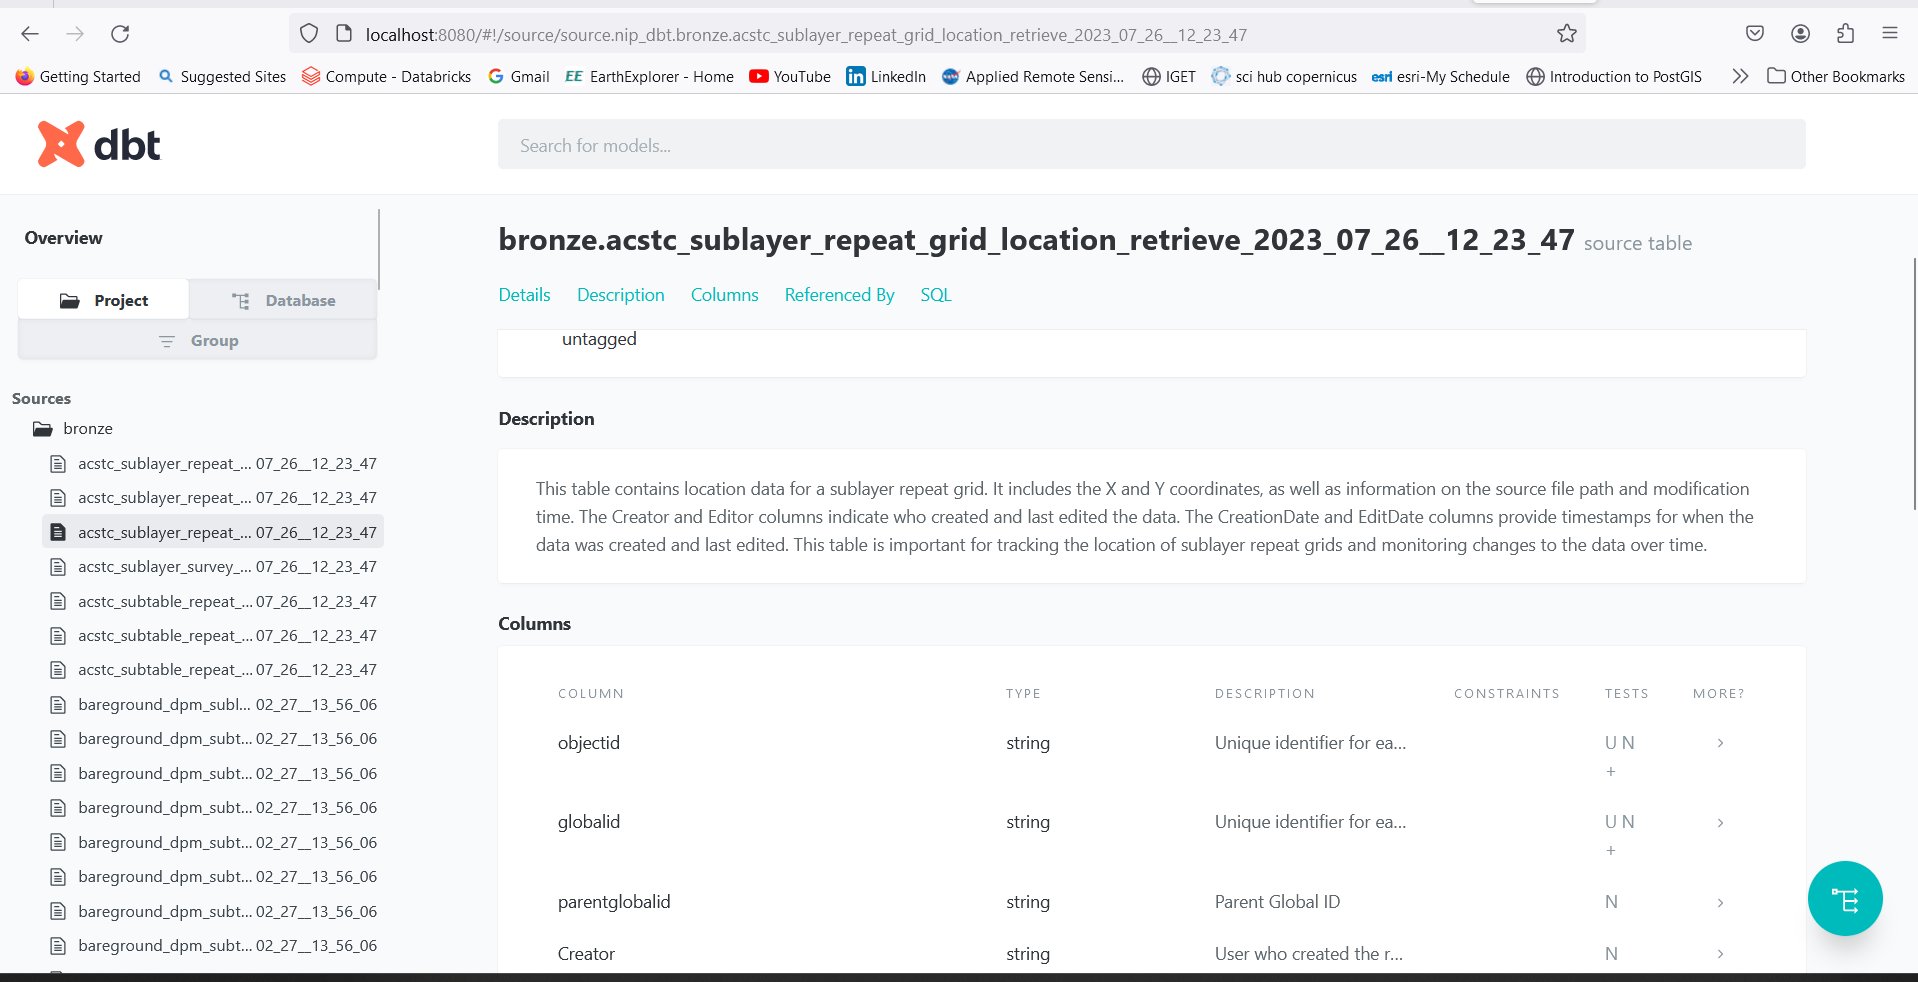Open the LinkedIn bookmark
This screenshot has width=1918, height=982.
tap(886, 76)
